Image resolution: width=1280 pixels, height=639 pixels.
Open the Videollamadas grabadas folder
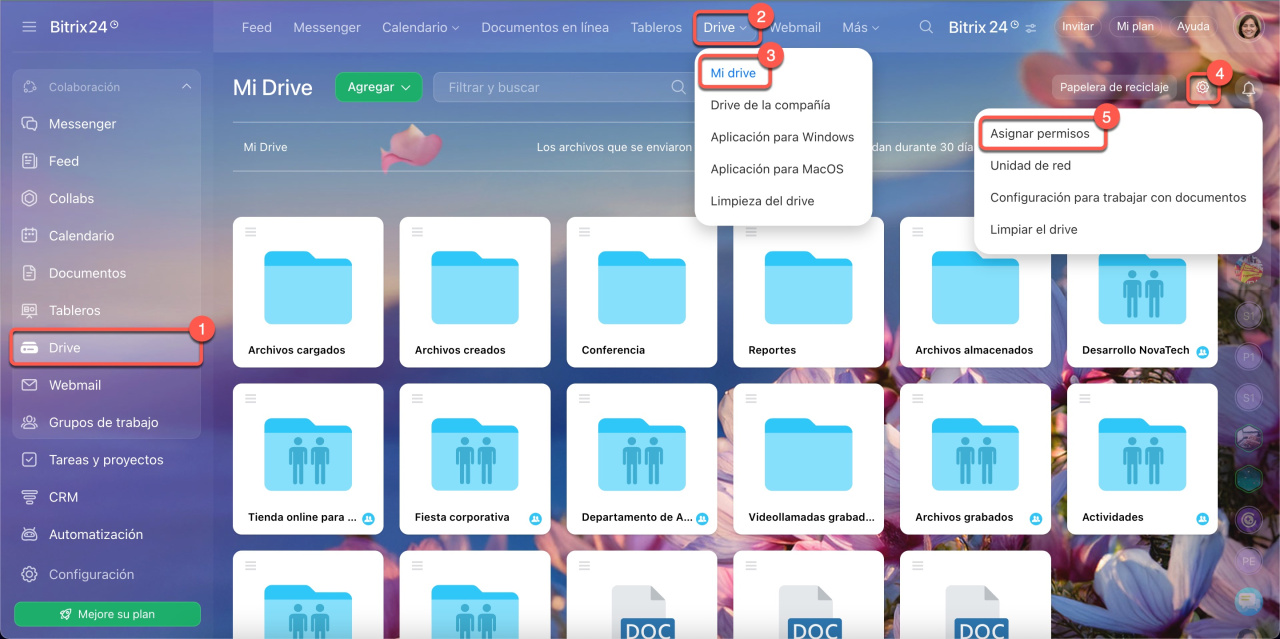(x=808, y=459)
